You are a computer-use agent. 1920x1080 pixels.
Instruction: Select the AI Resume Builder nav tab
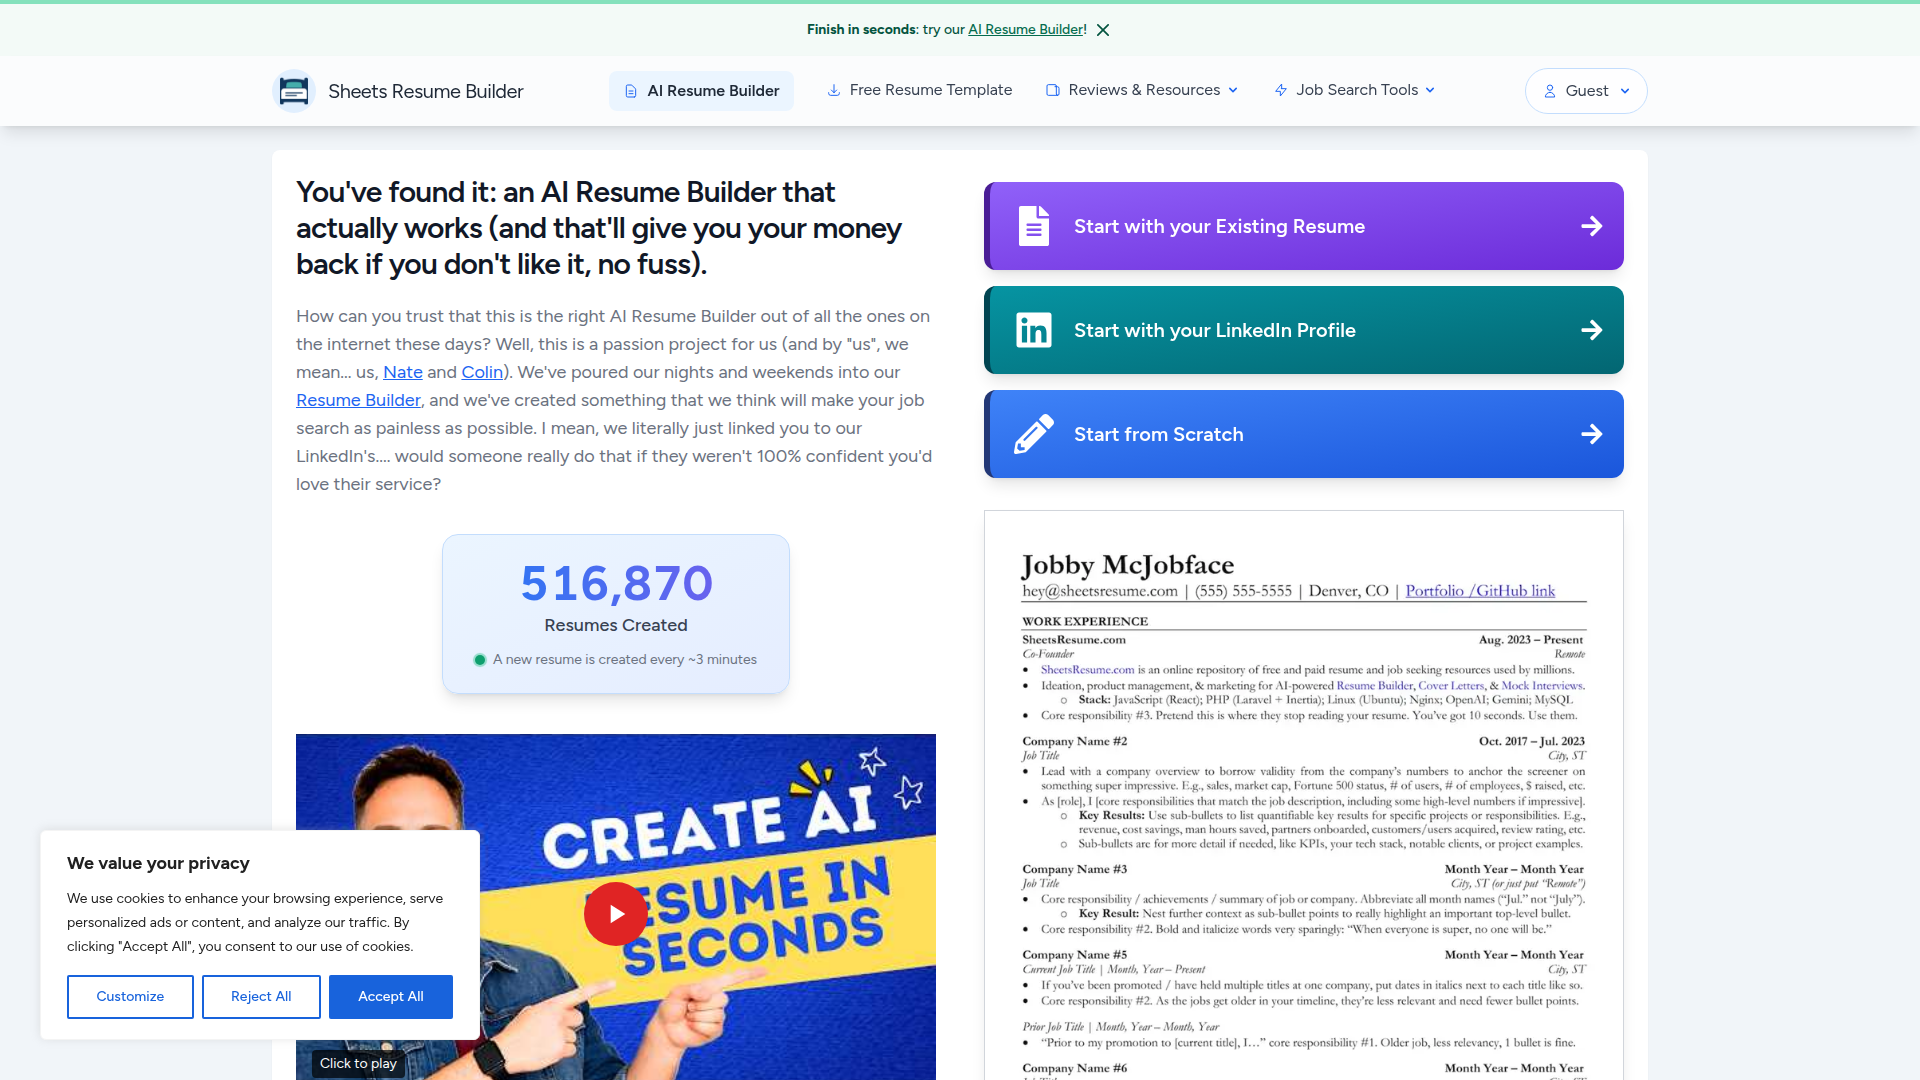coord(701,91)
